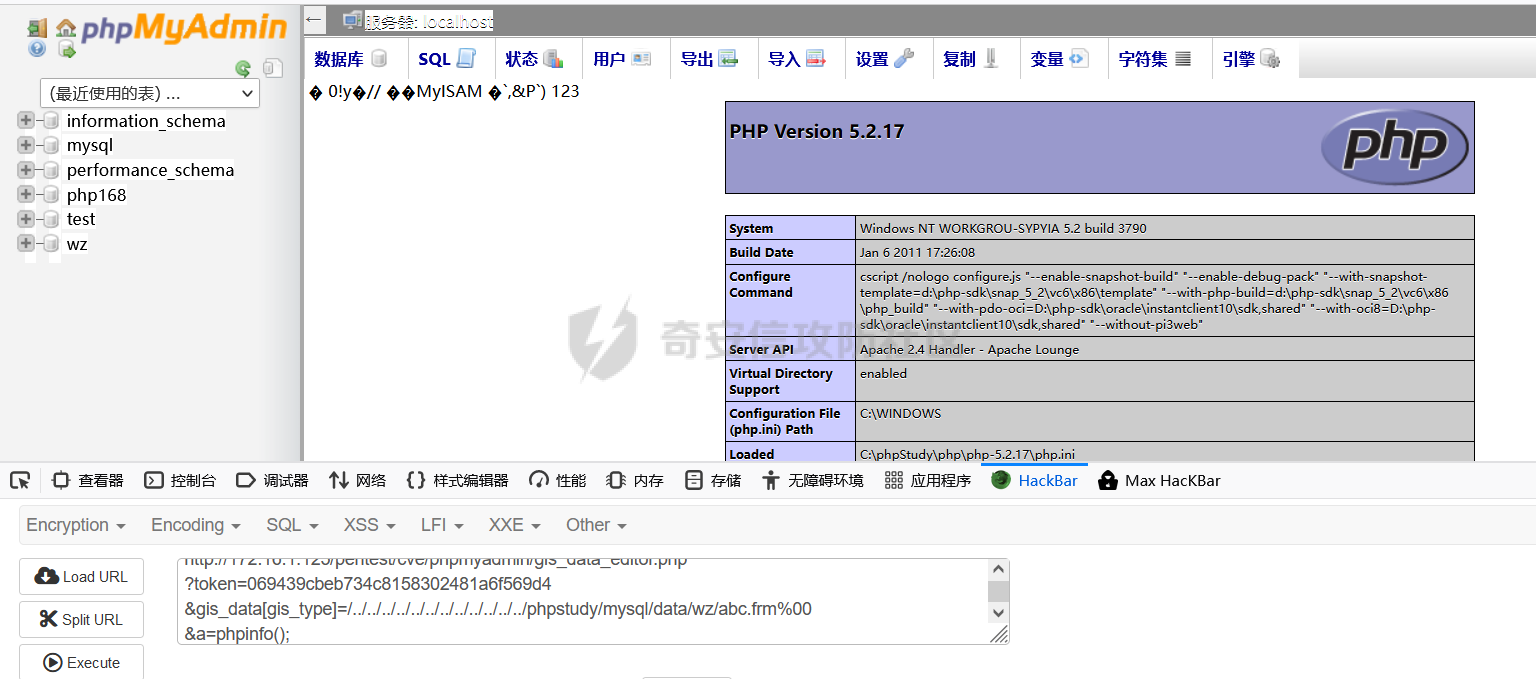Open the recently used tables dropdown
This screenshot has height=679, width=1536.
coord(150,93)
